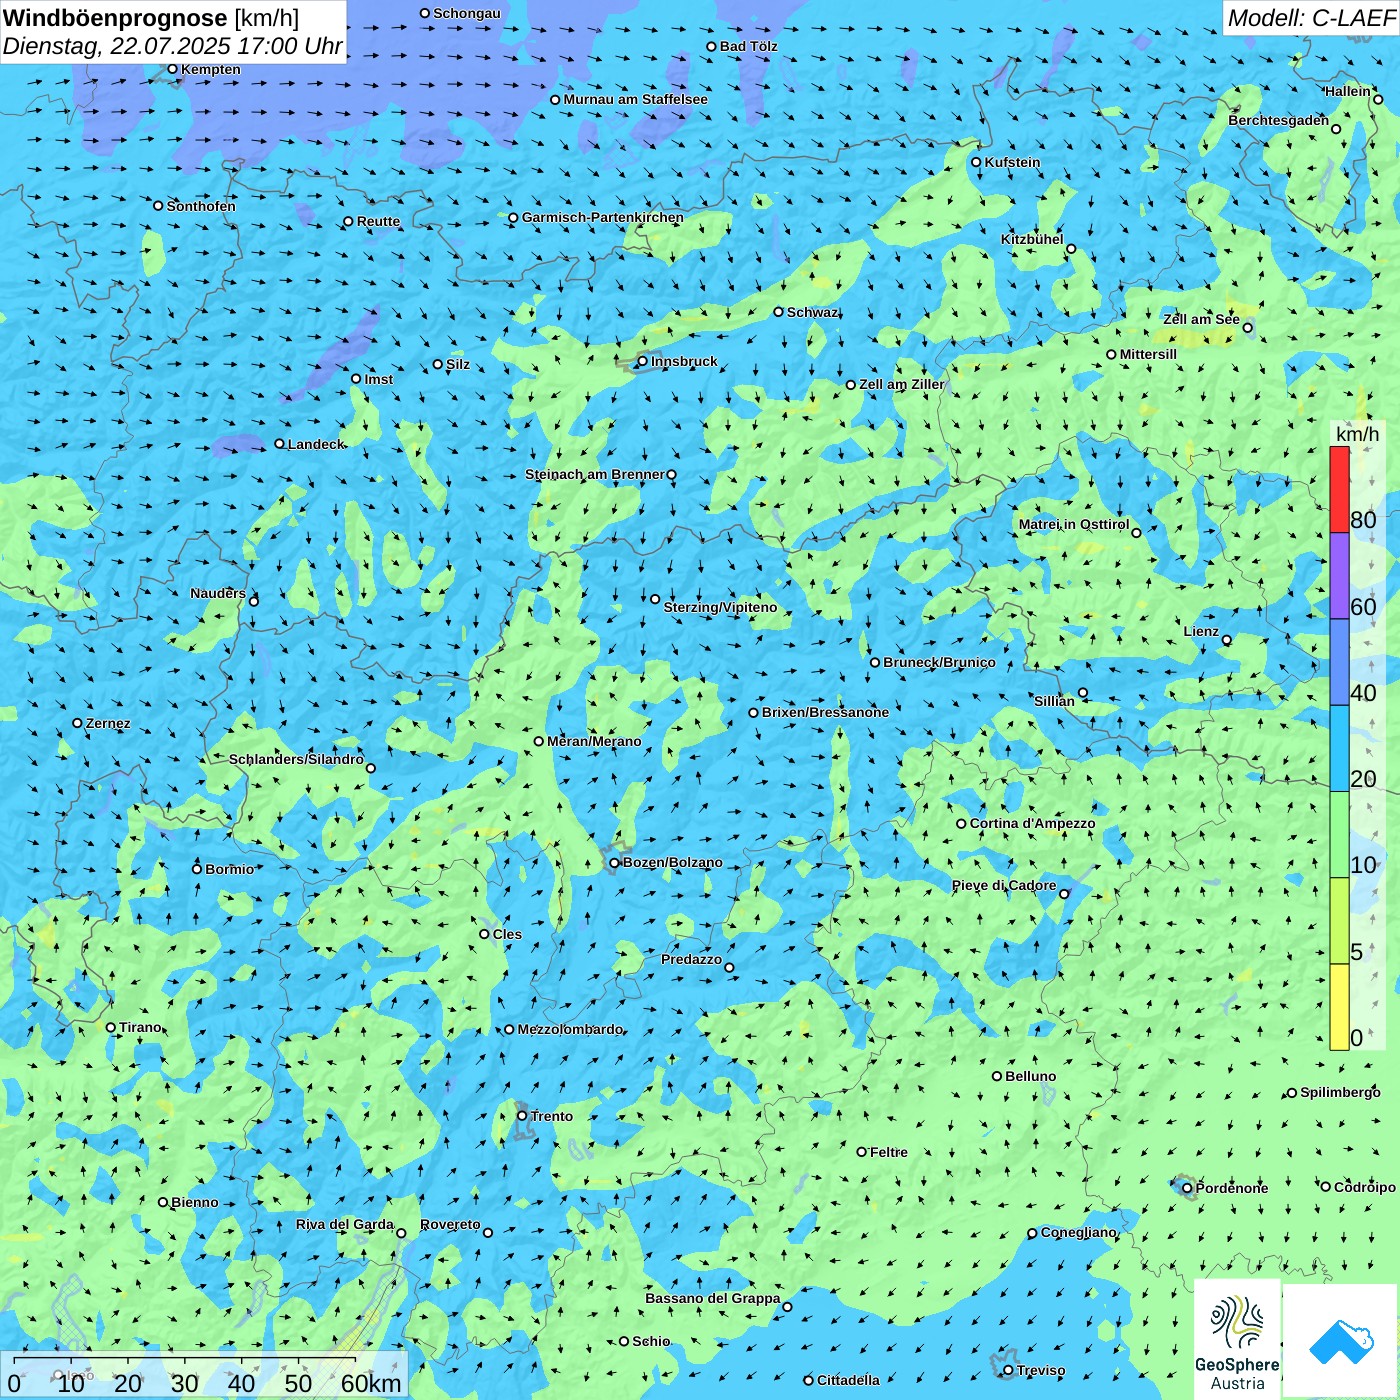Click the Zernez location dot
The image size is (1400, 1400).
(77, 723)
